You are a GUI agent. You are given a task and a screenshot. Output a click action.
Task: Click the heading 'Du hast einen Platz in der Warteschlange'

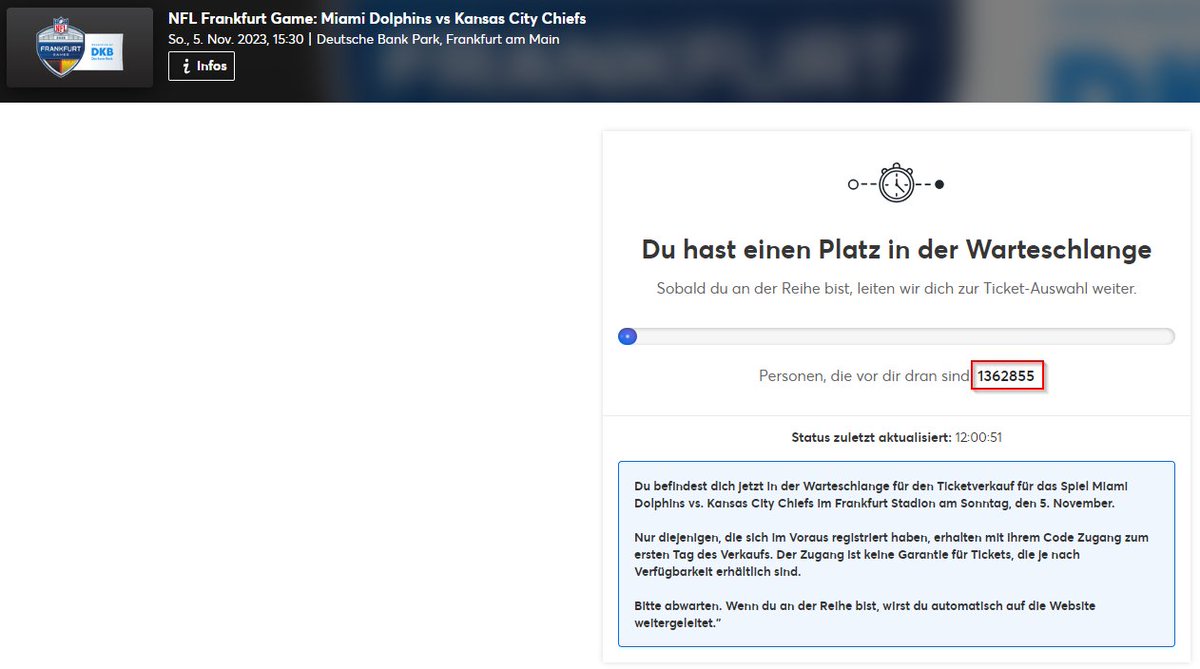[896, 249]
